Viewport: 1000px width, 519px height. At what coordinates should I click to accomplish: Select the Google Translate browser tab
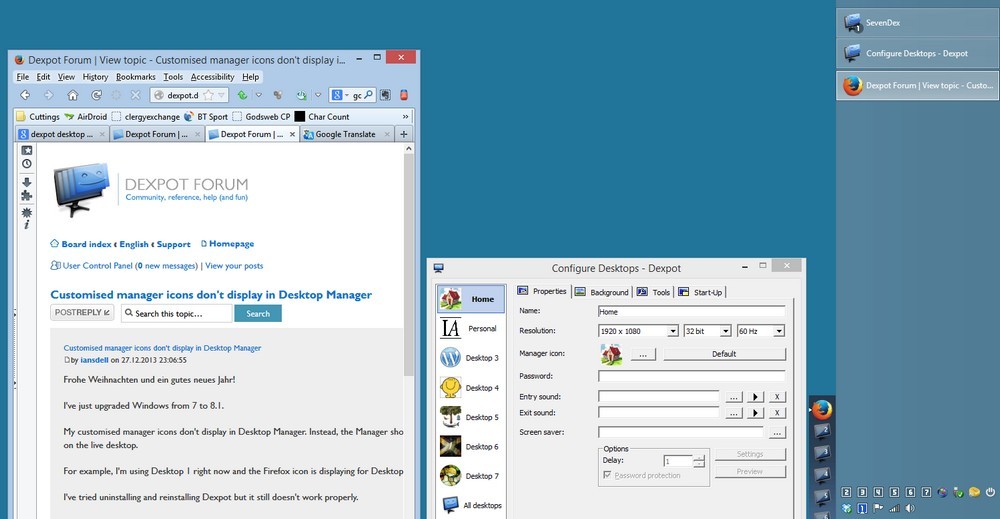pos(345,134)
